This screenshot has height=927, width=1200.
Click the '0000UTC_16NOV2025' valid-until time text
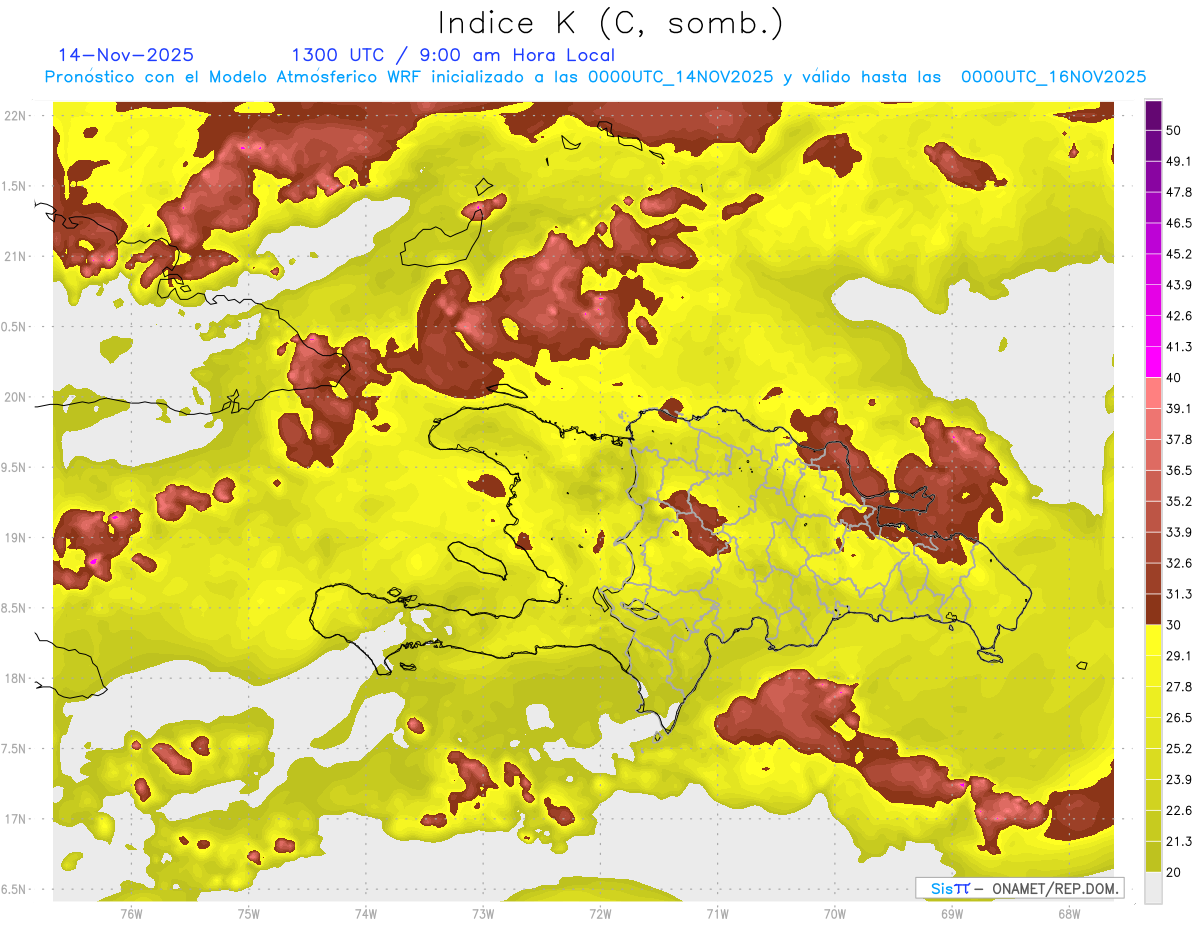pyautogui.click(x=1053, y=77)
